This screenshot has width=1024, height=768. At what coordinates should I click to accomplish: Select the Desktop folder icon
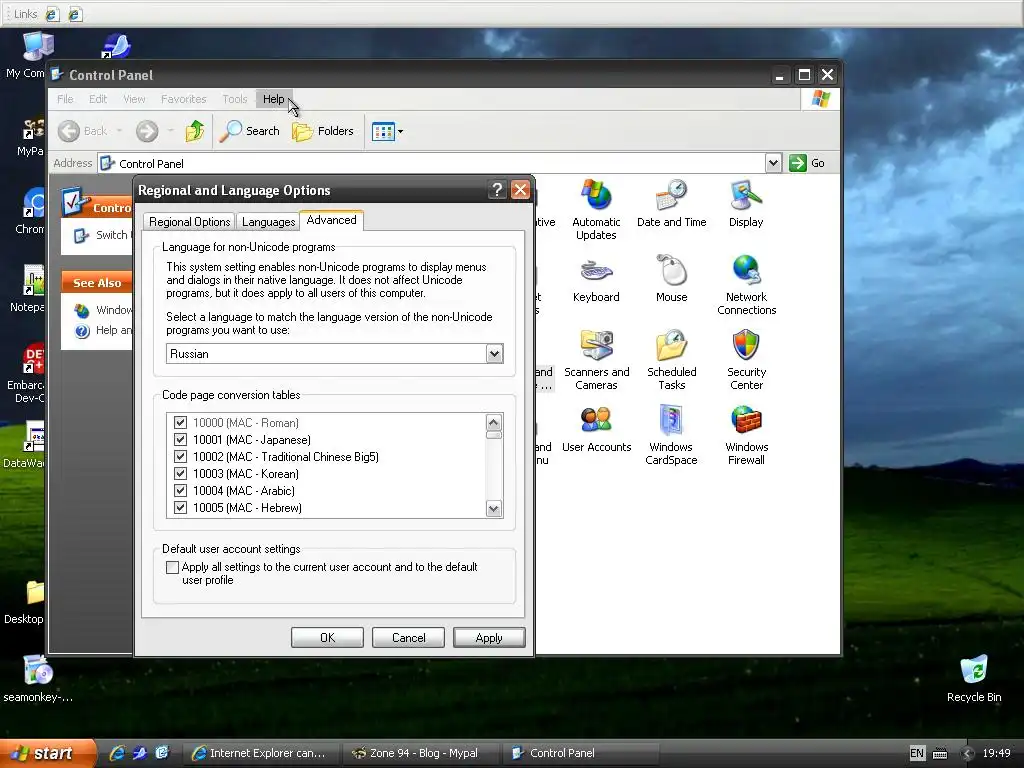coord(25,602)
